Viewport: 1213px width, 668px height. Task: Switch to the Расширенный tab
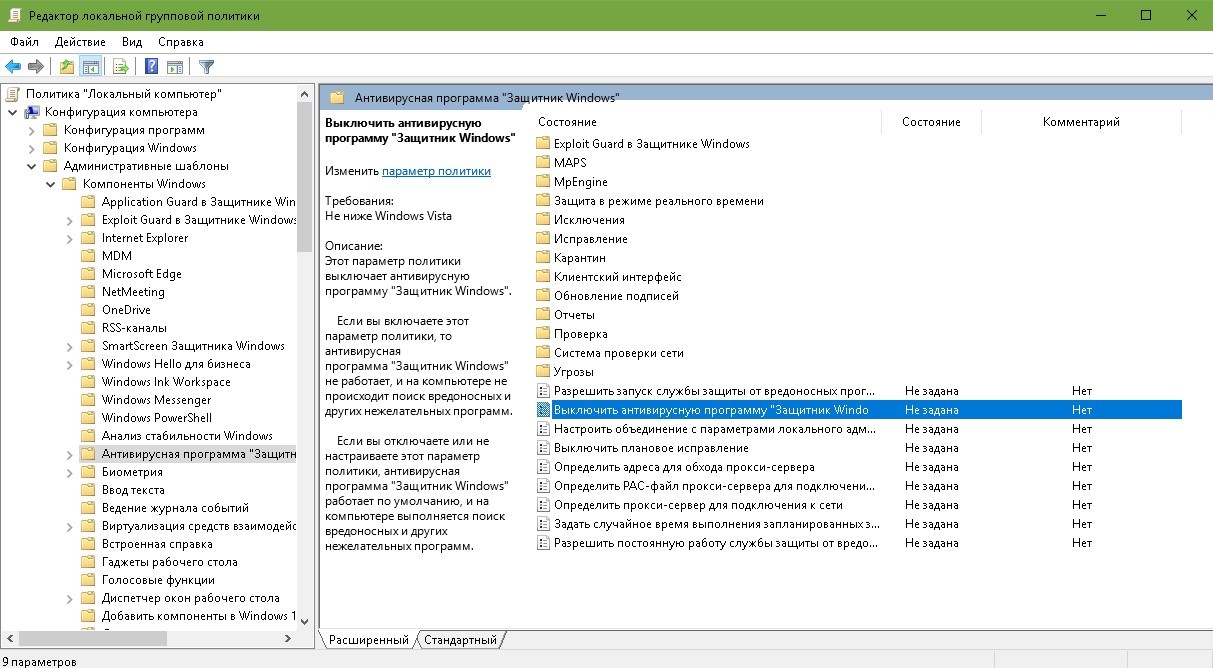(368, 640)
